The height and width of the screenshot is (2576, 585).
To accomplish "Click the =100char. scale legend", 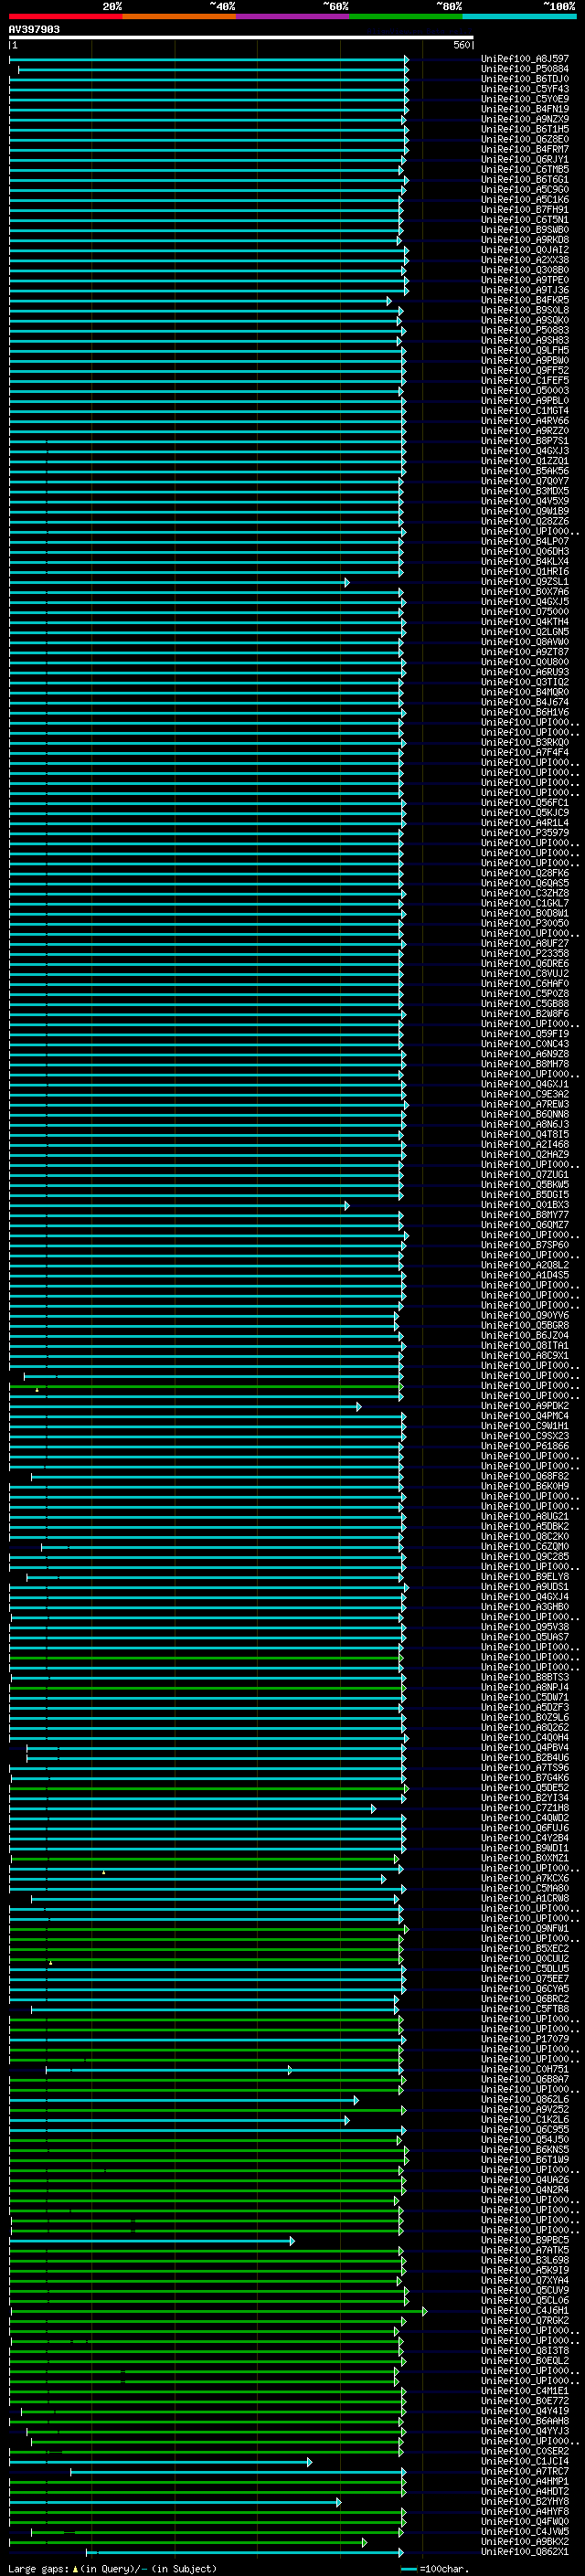I will tap(436, 2568).
